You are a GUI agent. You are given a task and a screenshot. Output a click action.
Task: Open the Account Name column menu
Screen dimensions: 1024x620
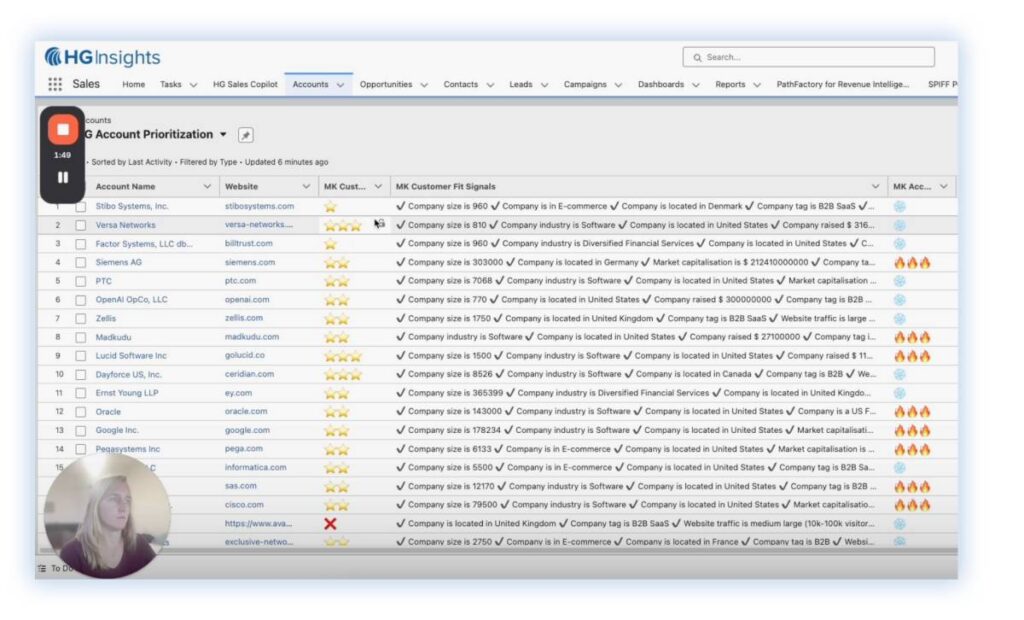[x=207, y=187]
